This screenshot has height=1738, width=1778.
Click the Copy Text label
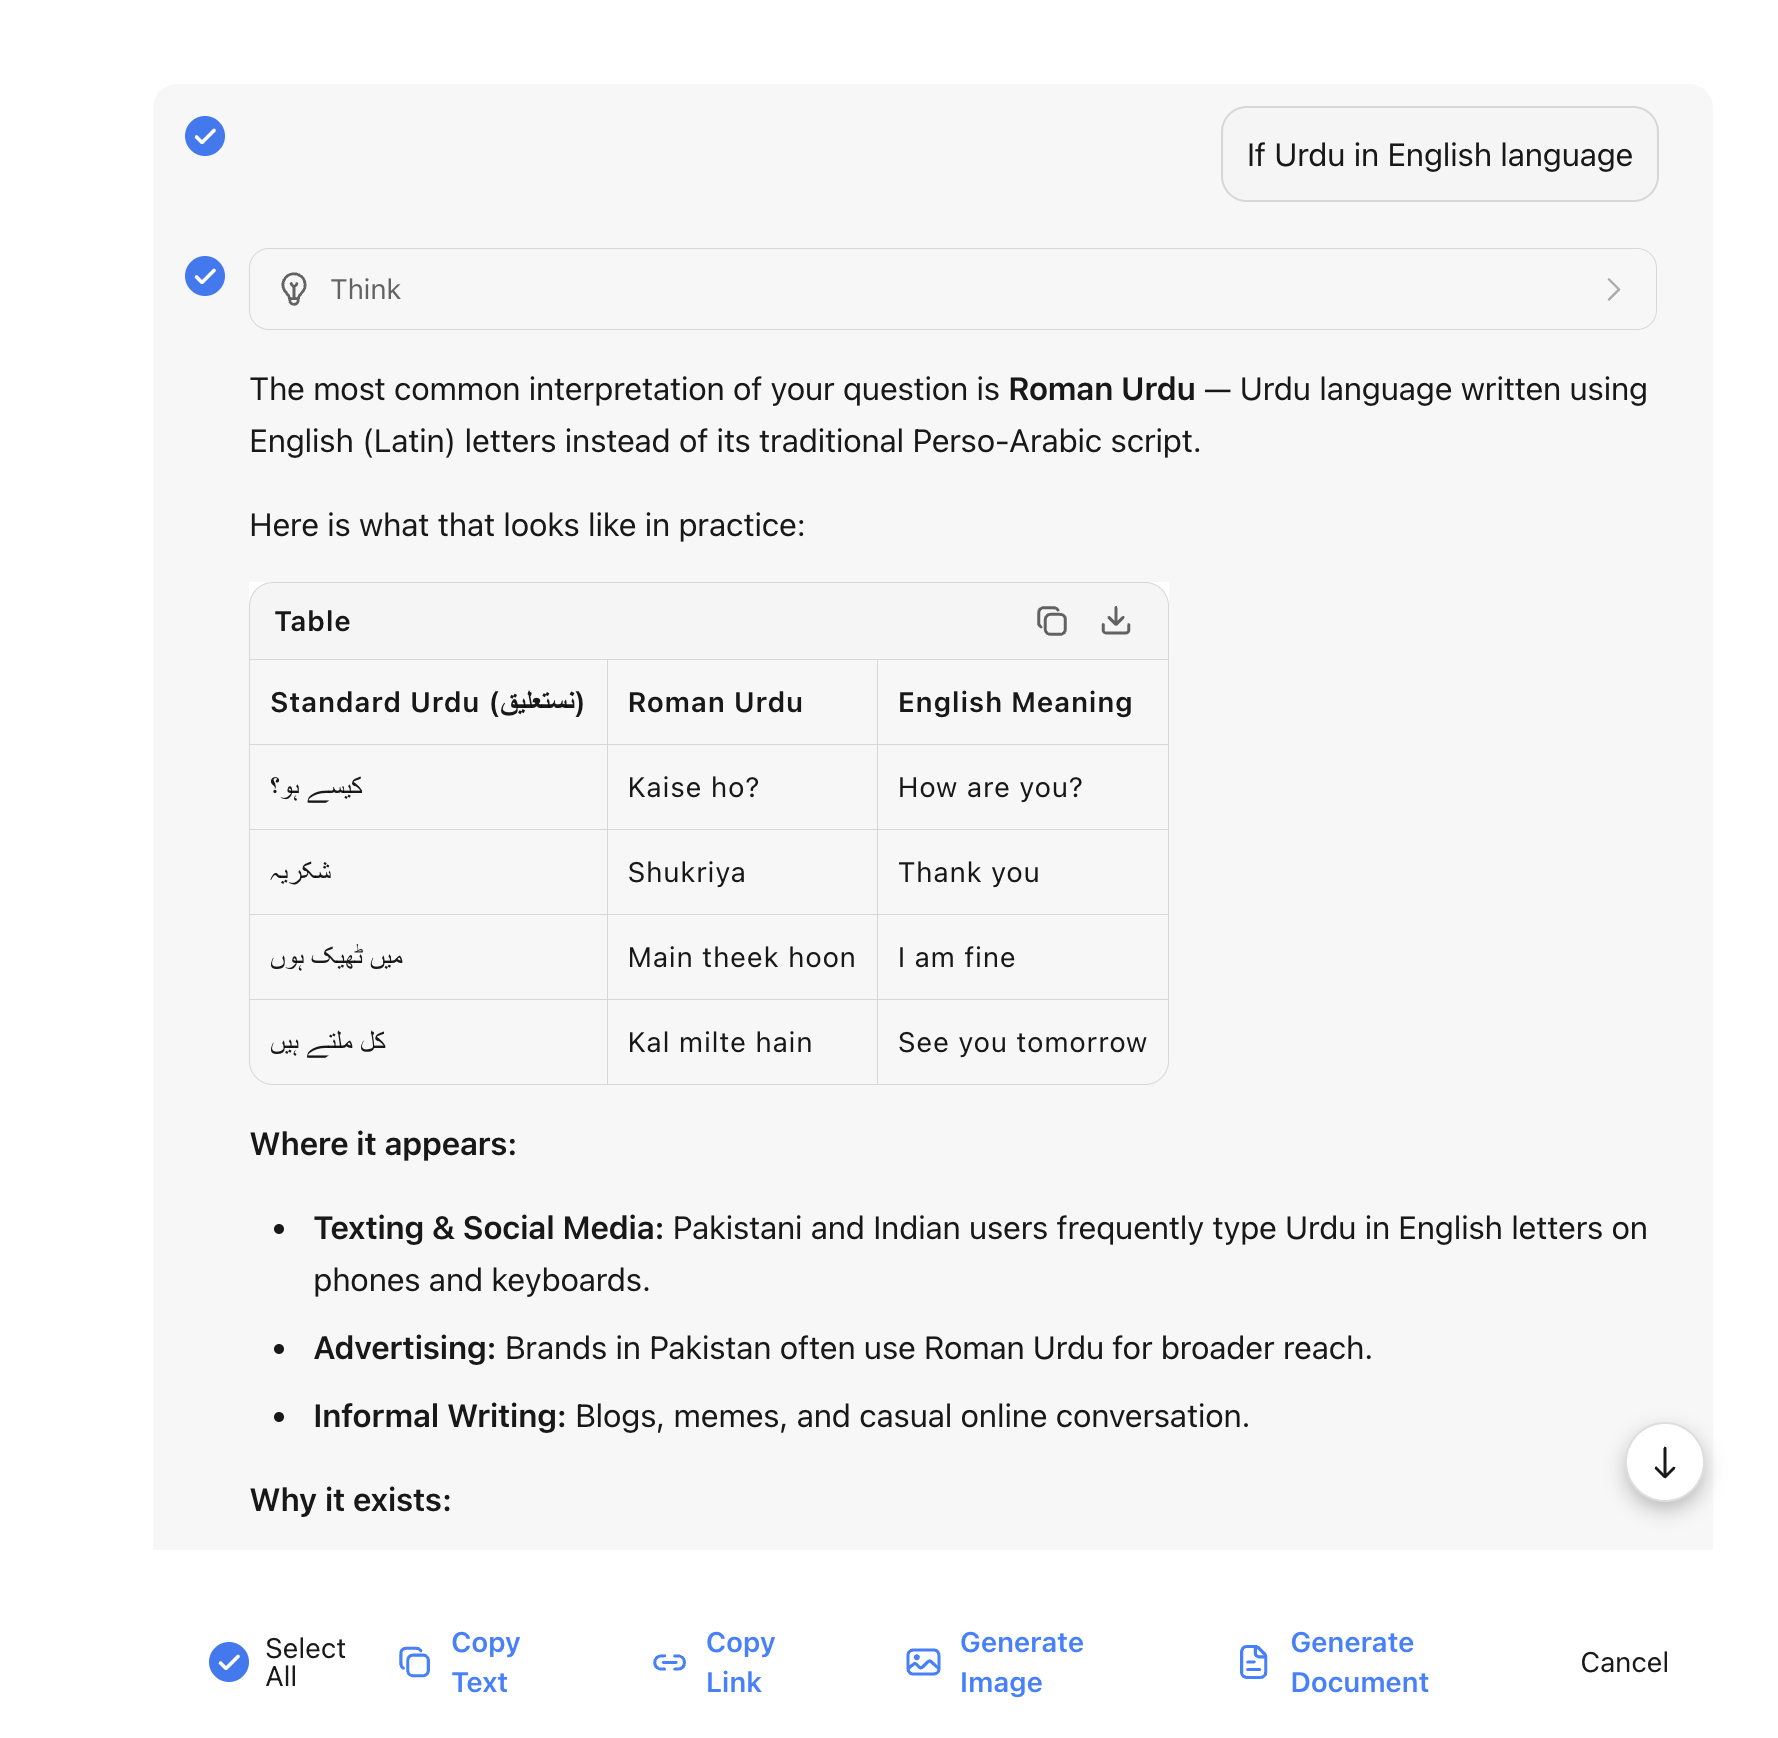click(485, 1662)
